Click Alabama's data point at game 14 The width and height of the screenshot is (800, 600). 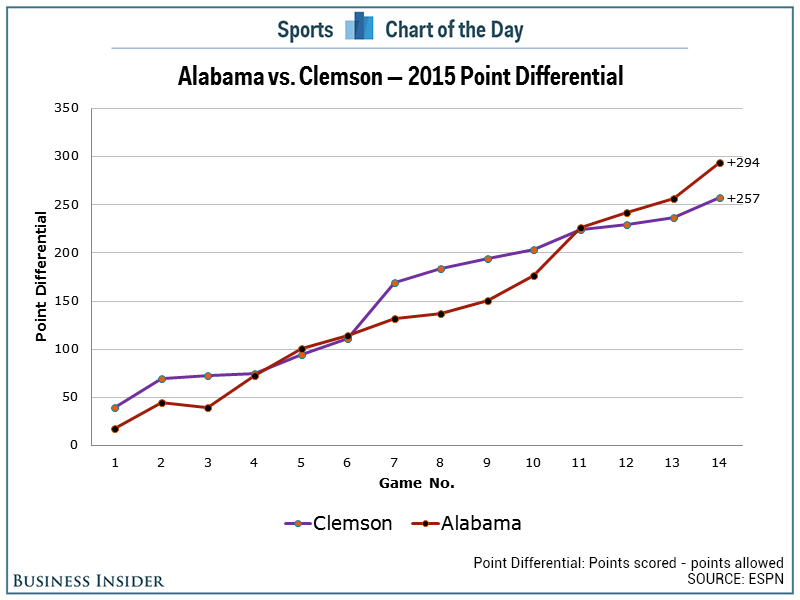(720, 163)
